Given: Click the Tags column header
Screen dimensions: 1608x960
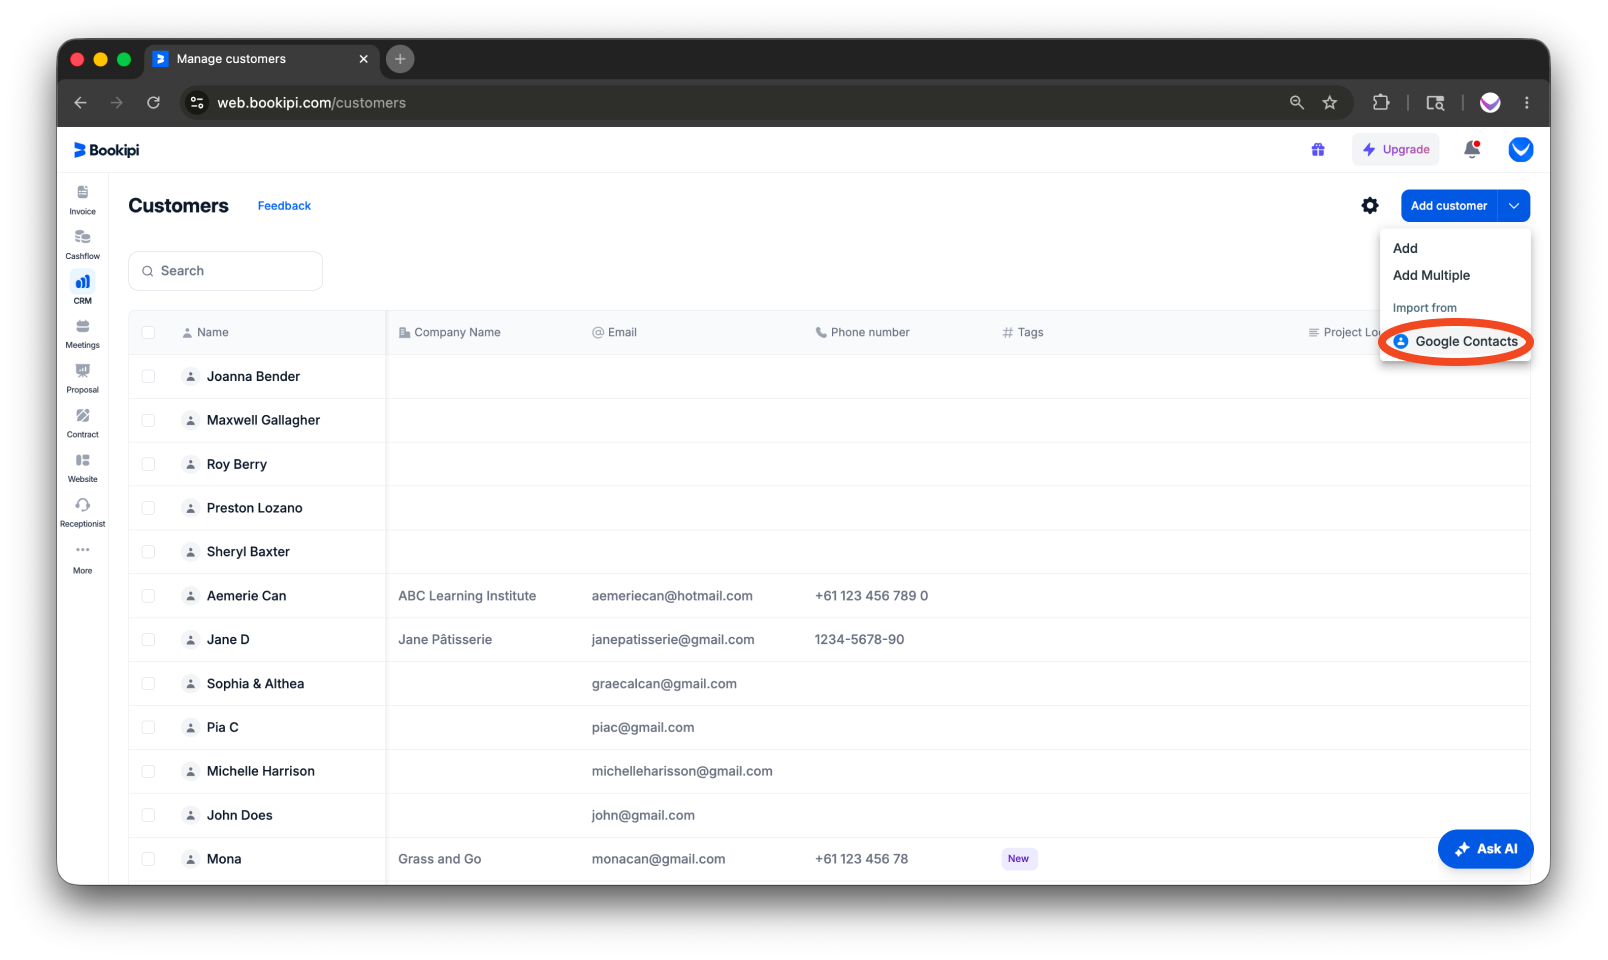Looking at the screenshot, I should tap(1022, 333).
